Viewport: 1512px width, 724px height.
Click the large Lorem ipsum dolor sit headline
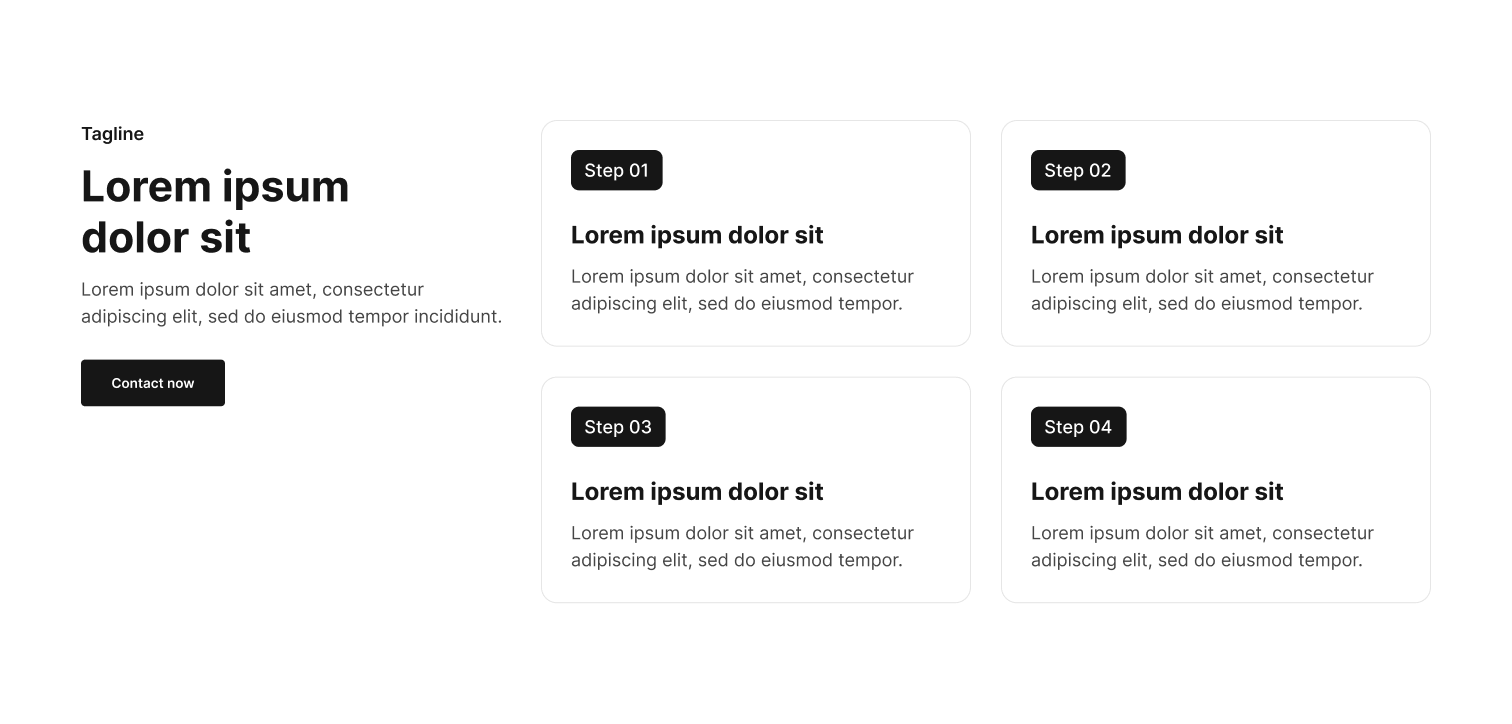[x=215, y=212]
